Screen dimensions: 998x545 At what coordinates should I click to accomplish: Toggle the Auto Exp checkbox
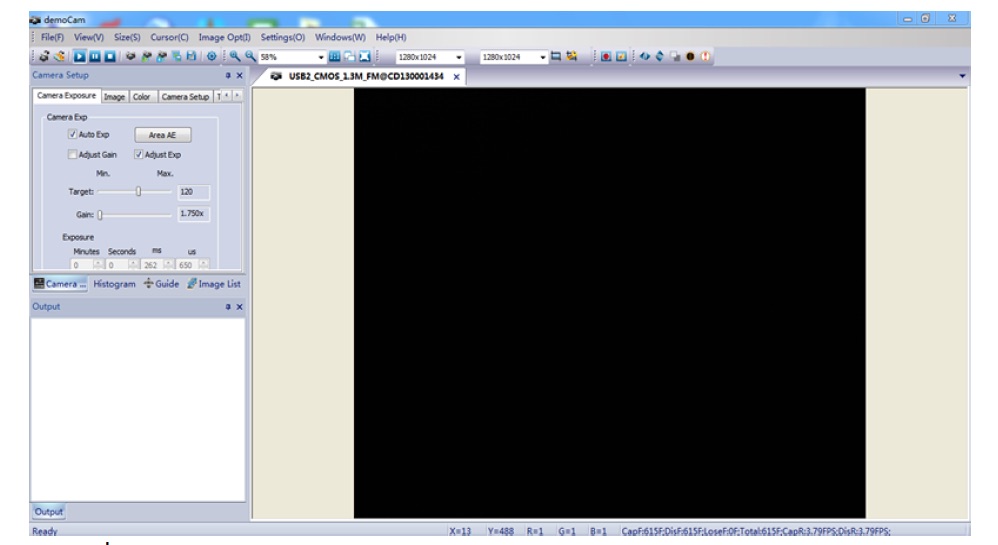coord(72,134)
